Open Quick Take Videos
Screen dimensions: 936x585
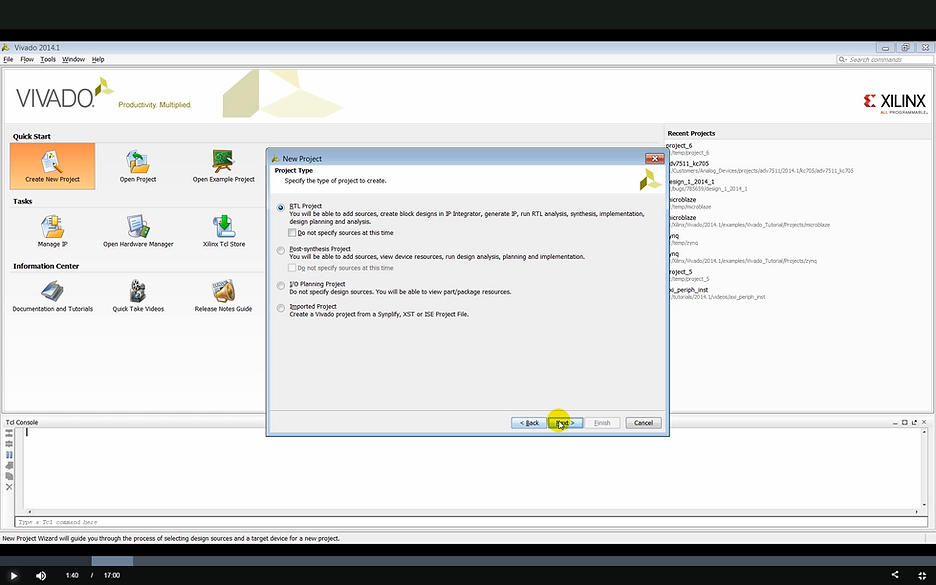click(x=138, y=292)
